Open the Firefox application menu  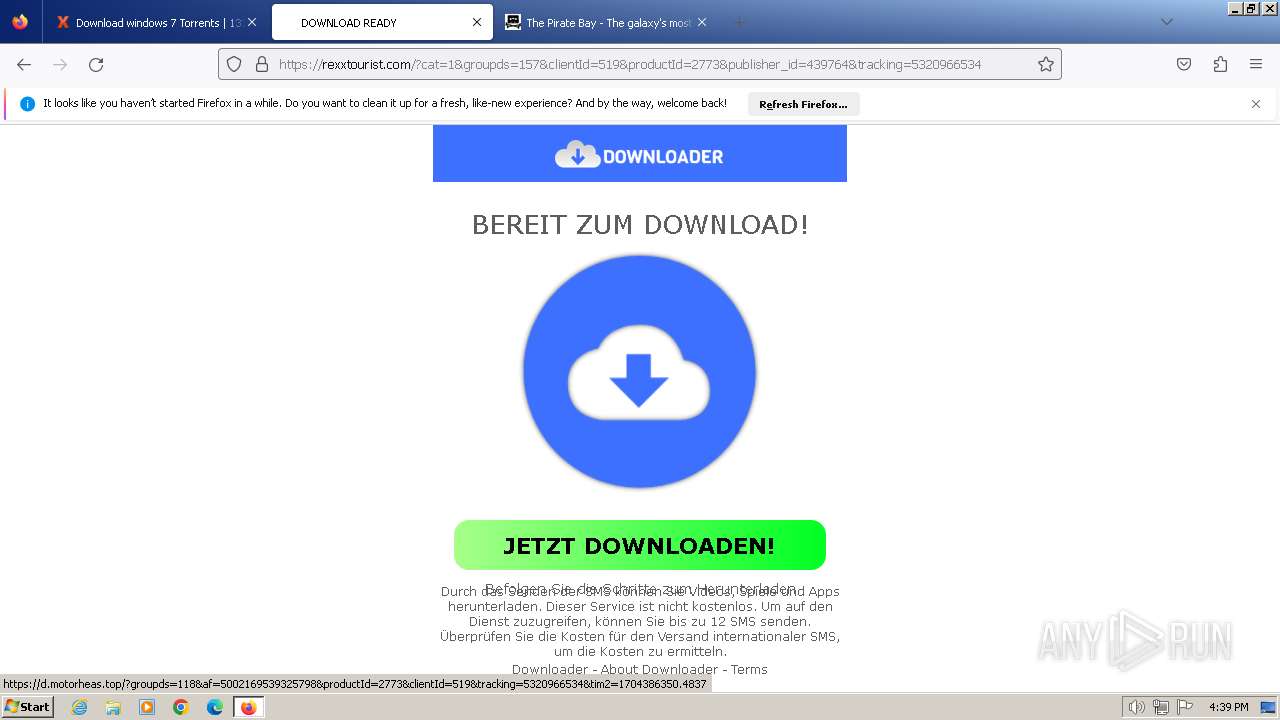coord(1256,64)
